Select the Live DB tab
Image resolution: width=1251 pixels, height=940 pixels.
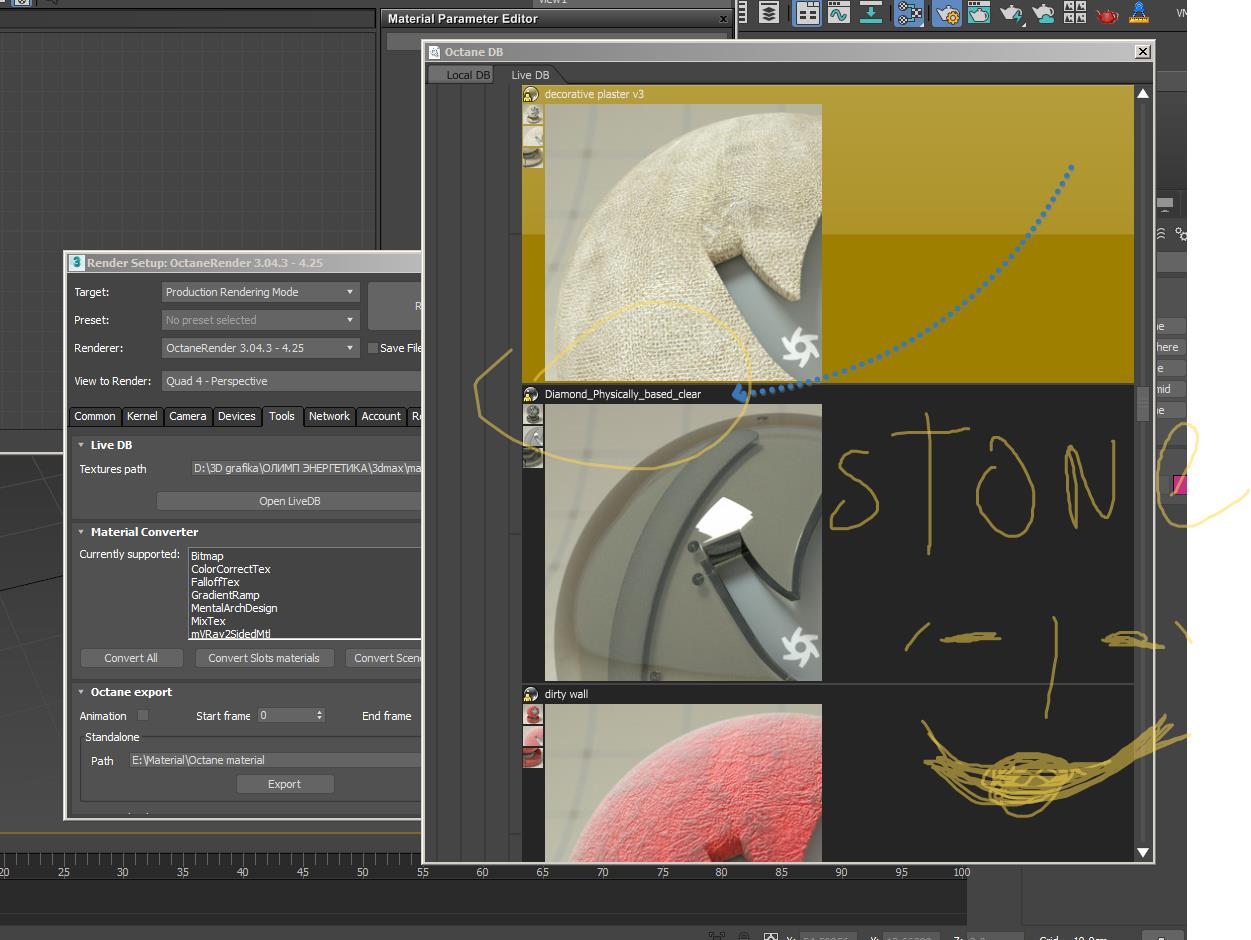pos(530,75)
